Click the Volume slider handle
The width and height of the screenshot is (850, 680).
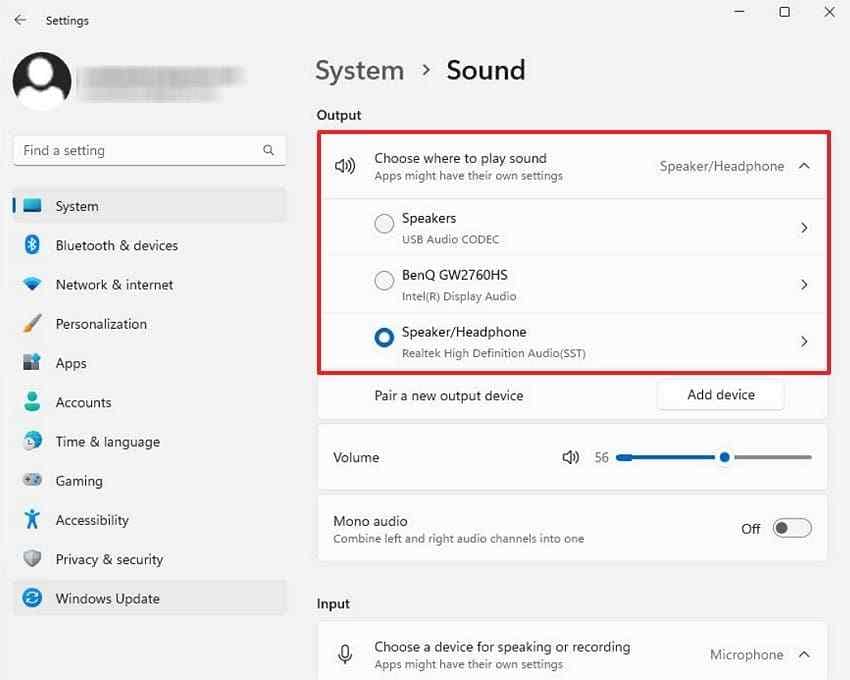click(724, 457)
